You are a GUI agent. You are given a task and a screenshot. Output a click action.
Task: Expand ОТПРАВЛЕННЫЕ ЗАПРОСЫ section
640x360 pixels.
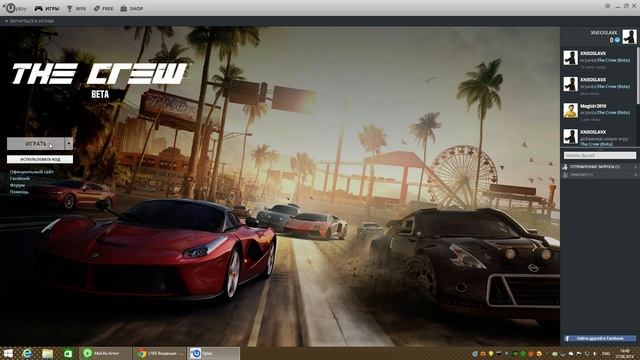click(600, 167)
